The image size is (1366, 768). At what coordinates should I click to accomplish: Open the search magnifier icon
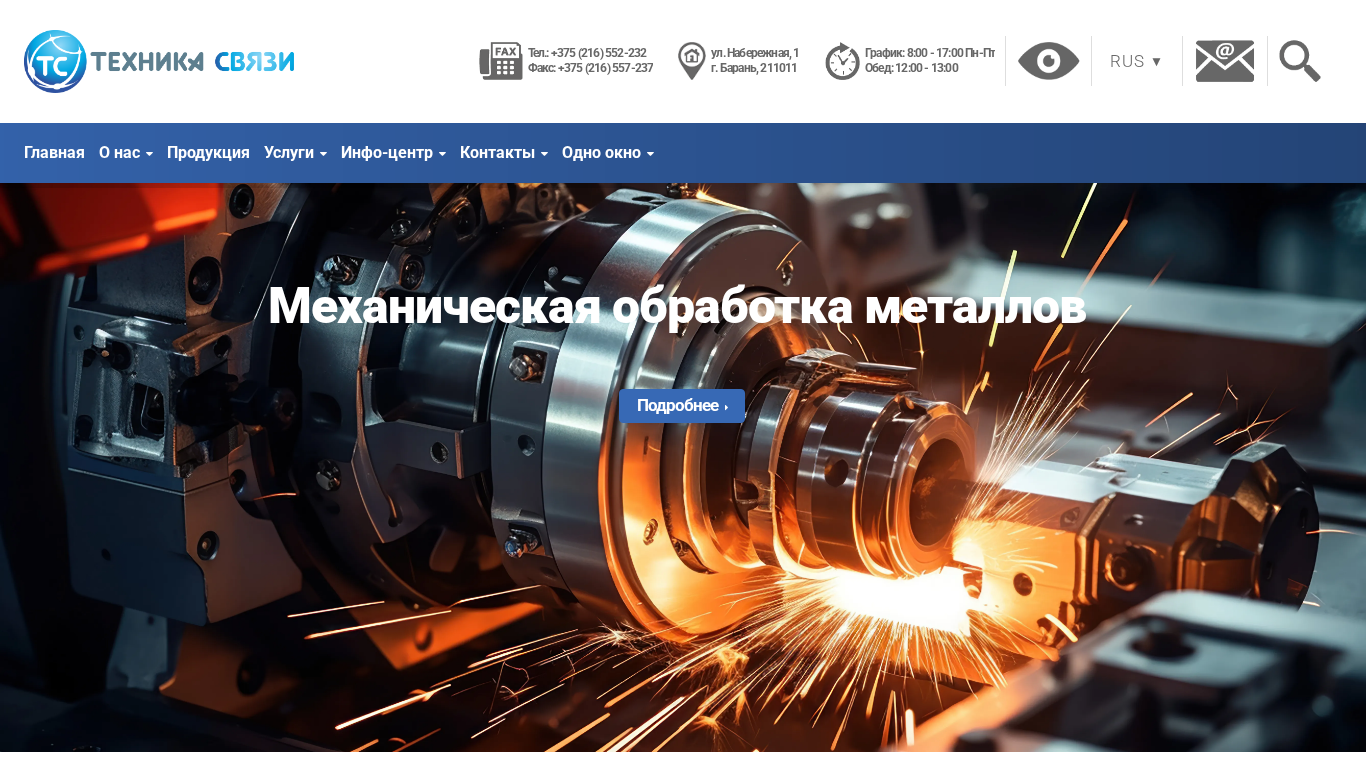[x=1300, y=61]
